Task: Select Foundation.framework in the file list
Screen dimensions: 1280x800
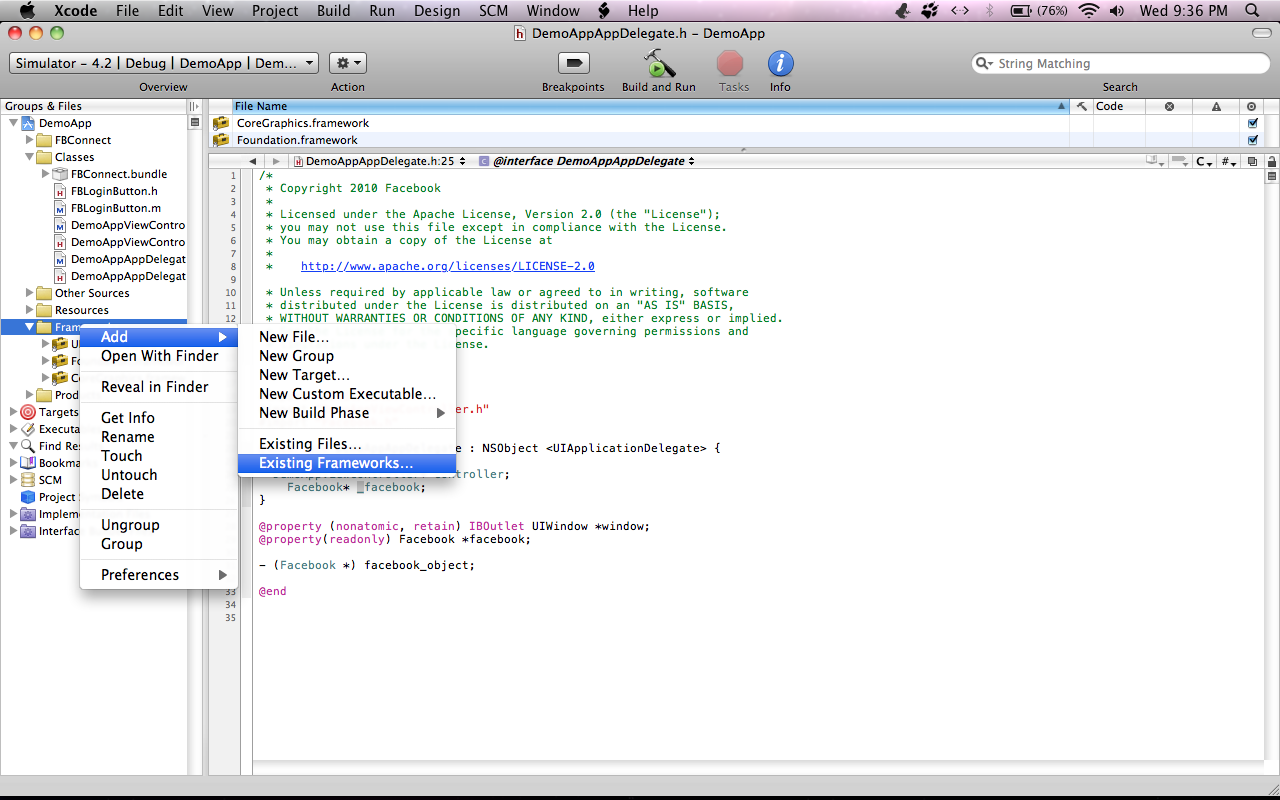Action: pos(297,140)
